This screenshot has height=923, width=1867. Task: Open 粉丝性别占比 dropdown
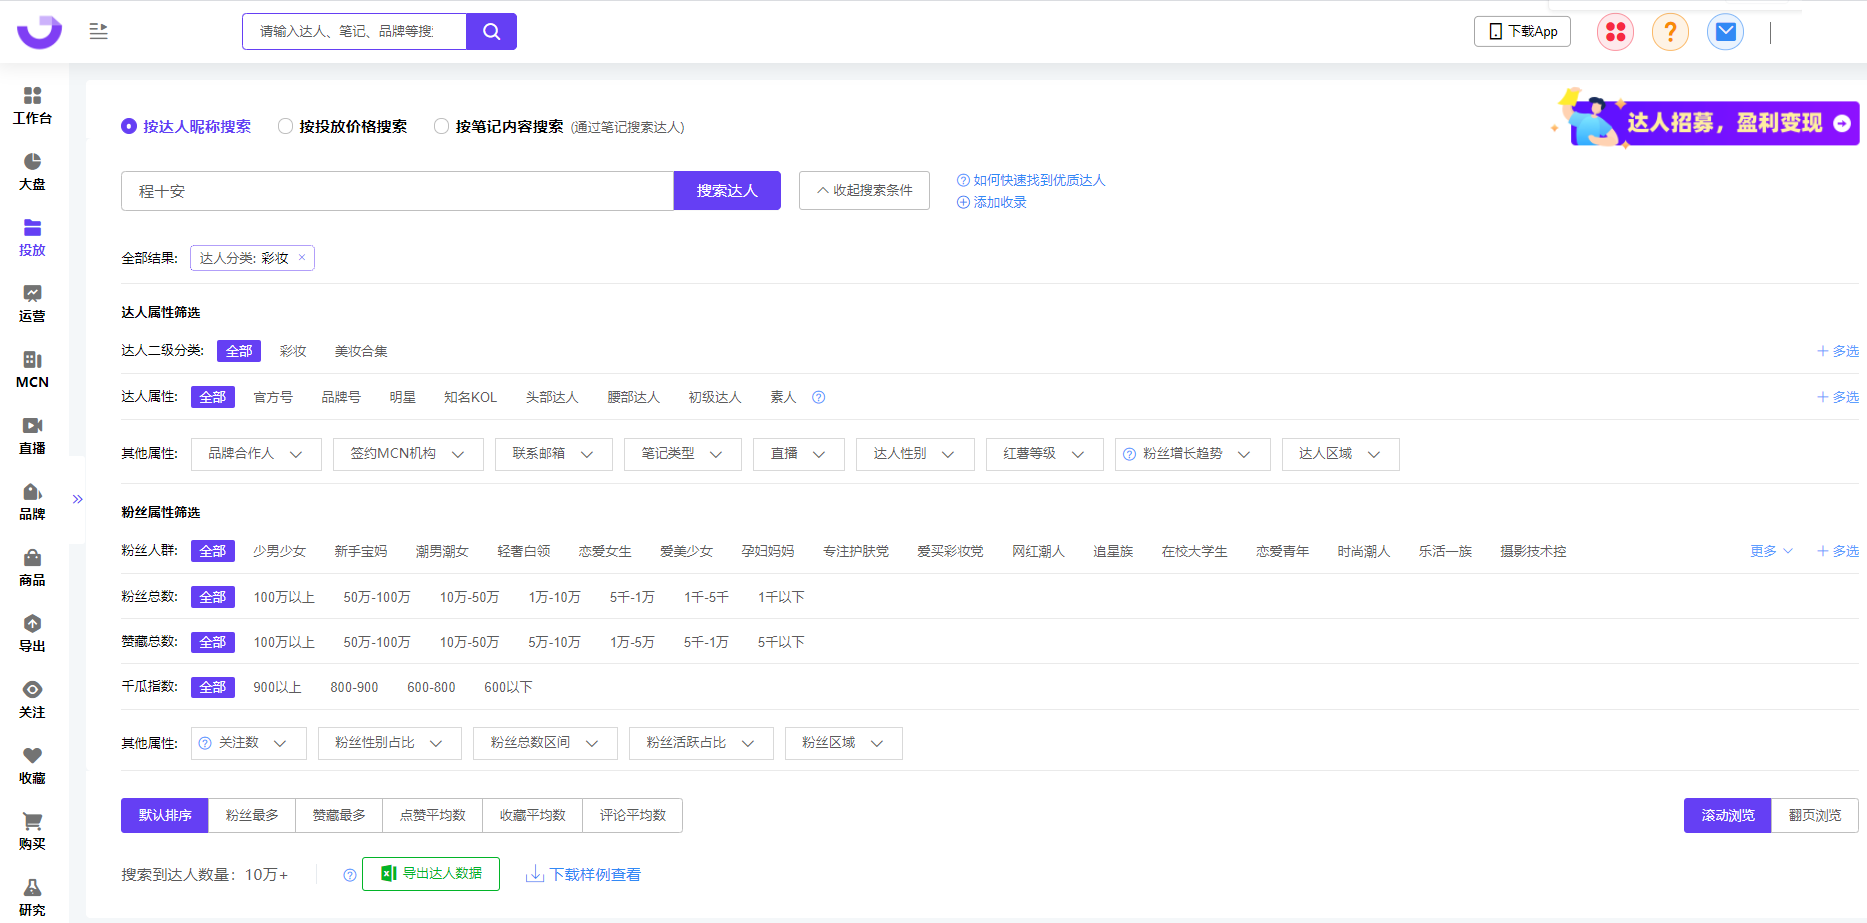coord(389,743)
